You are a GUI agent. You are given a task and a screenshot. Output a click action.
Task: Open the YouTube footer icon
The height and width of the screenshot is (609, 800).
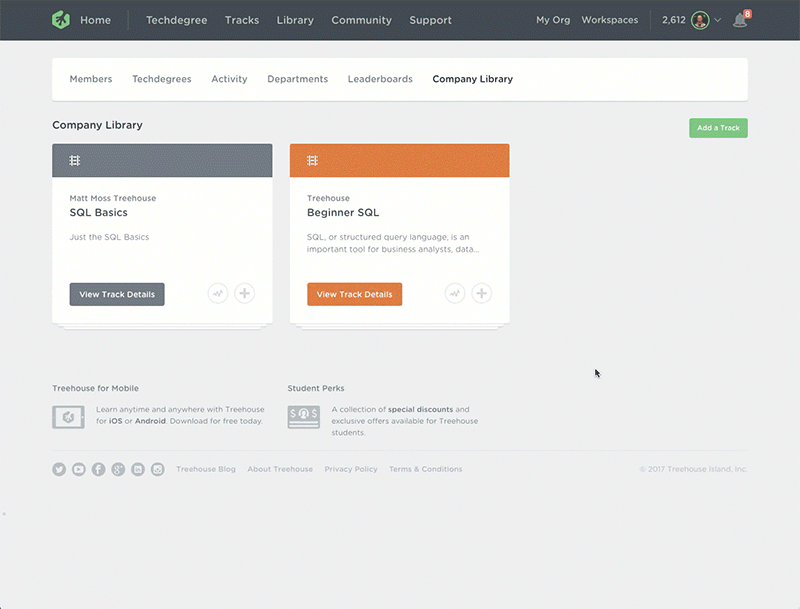tap(79, 469)
